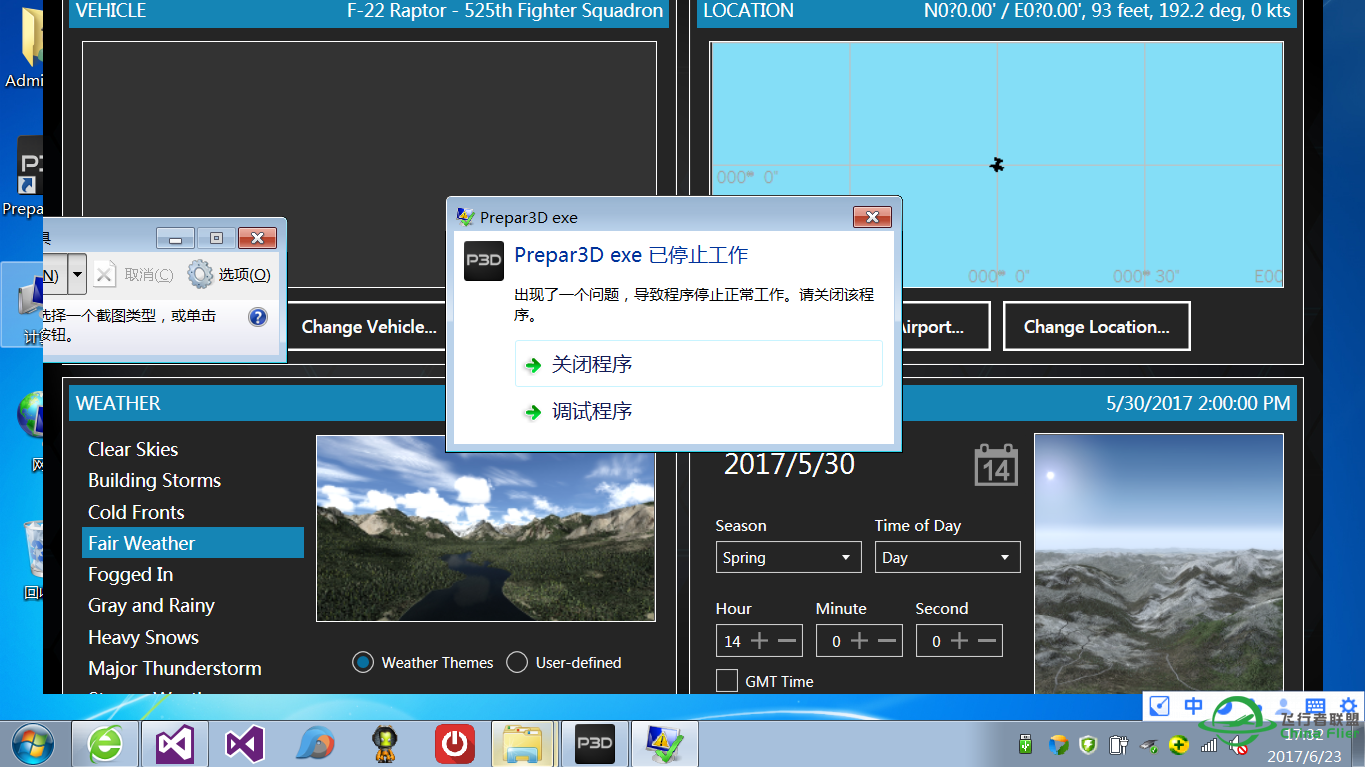Viewport: 1365px width, 767px height.
Task: Open the IME settings gear icon
Action: click(x=1348, y=706)
